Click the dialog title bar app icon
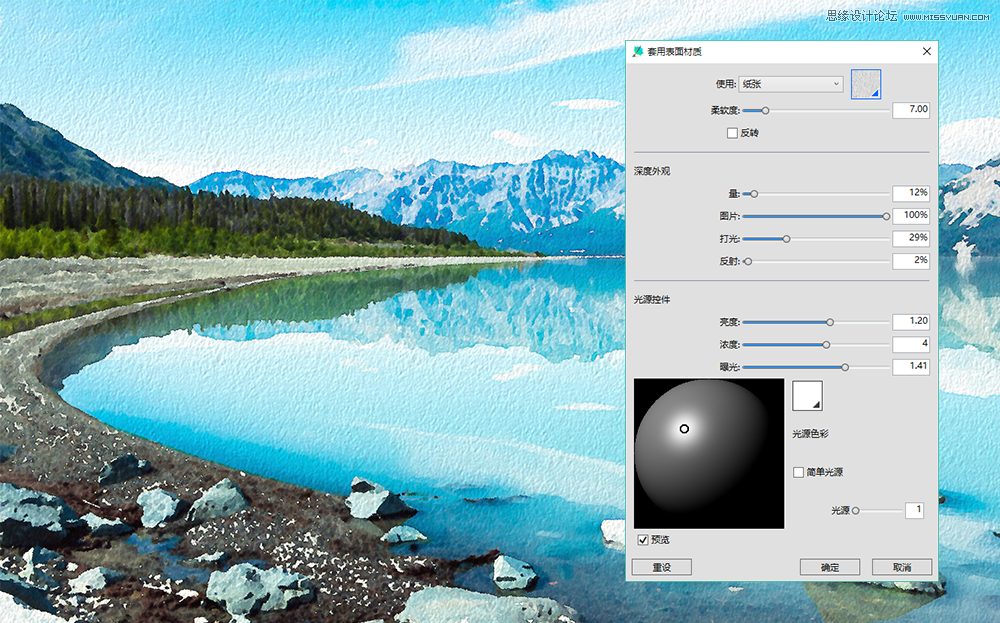 click(637, 52)
